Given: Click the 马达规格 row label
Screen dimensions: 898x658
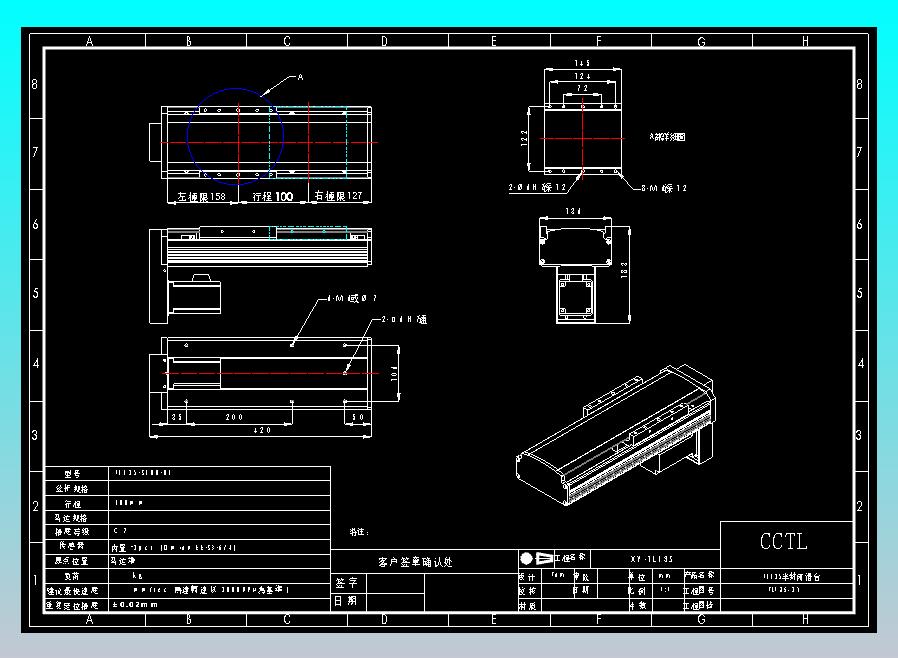Looking at the screenshot, I should click(71, 518).
